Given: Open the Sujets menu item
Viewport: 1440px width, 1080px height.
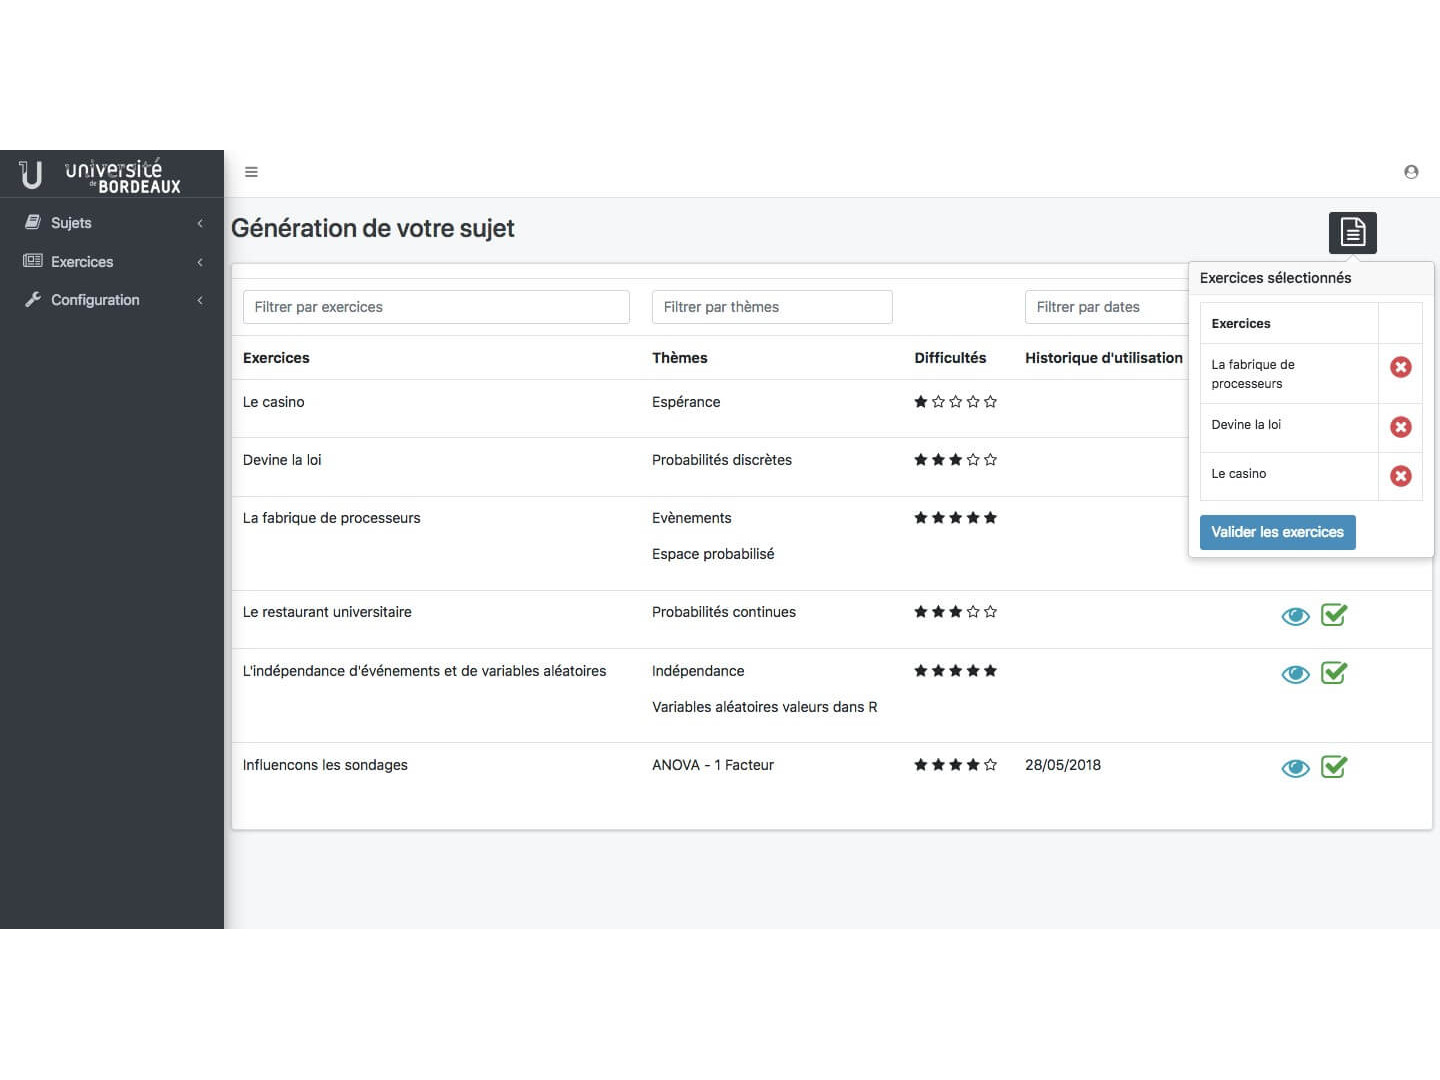Looking at the screenshot, I should click(x=71, y=223).
